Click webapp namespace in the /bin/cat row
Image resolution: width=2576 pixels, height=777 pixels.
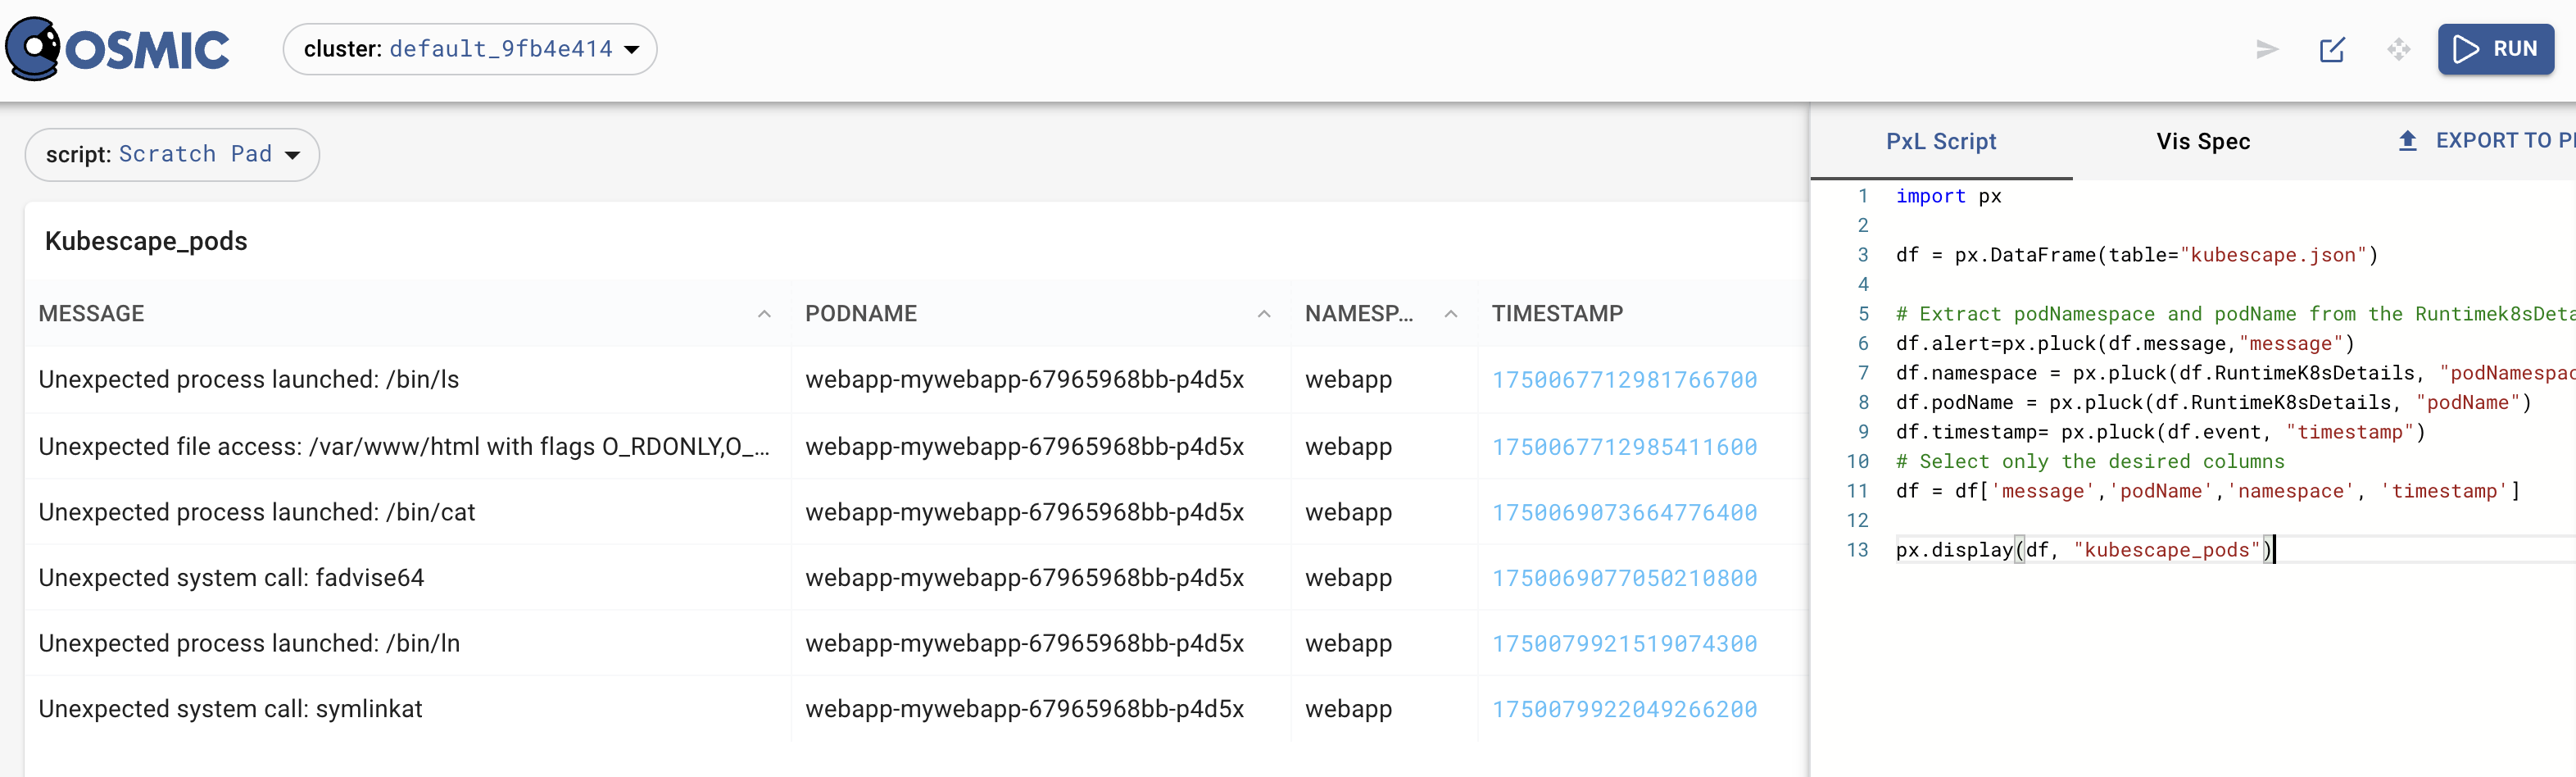(1348, 513)
